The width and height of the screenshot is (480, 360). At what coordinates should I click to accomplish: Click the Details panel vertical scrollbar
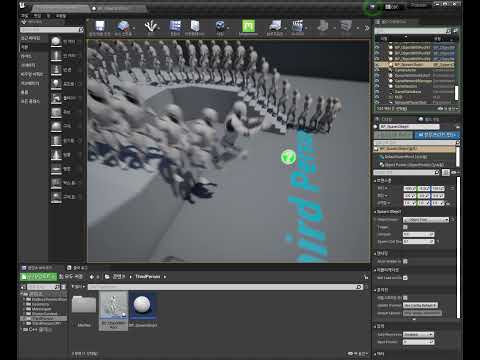[x=458, y=247]
